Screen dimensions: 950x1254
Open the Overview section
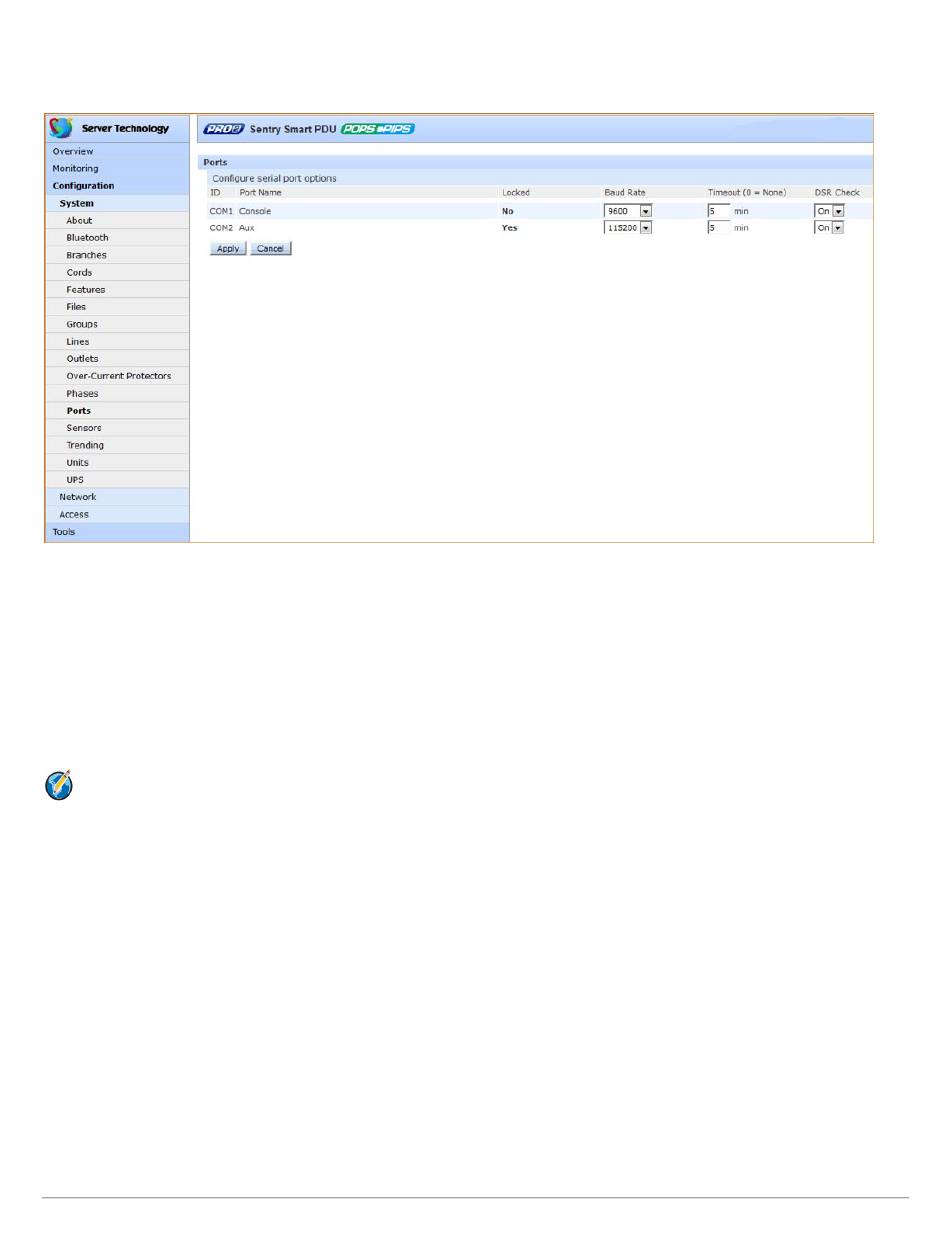click(x=117, y=151)
